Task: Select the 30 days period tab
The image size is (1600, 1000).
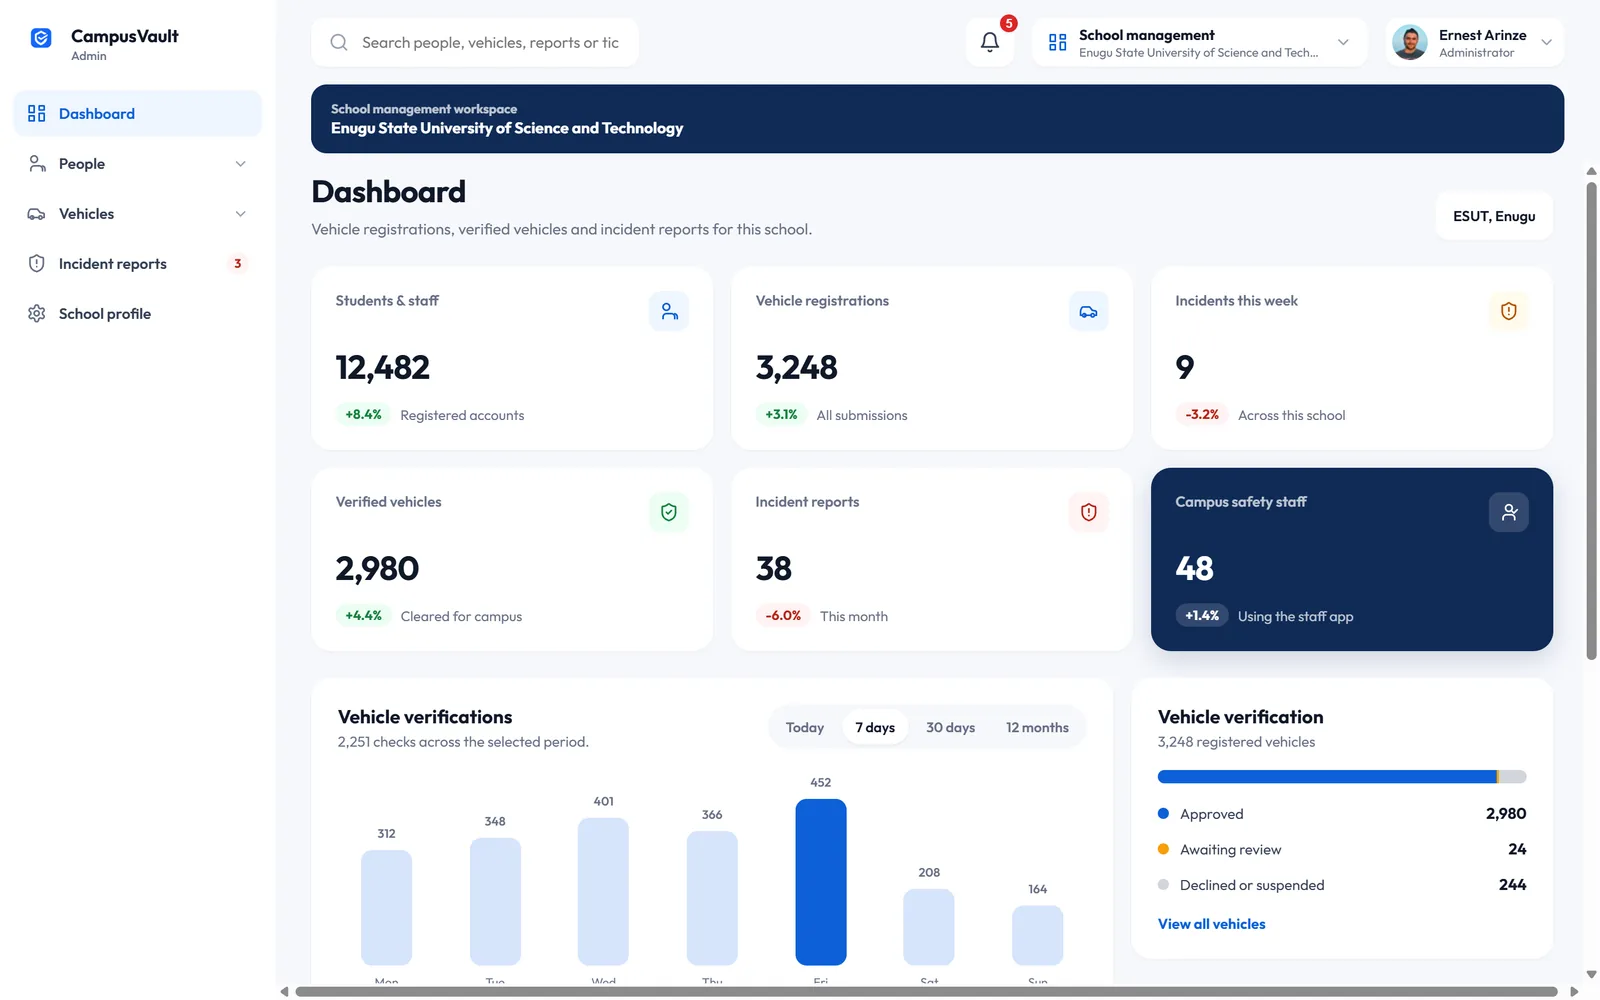Action: 950,727
